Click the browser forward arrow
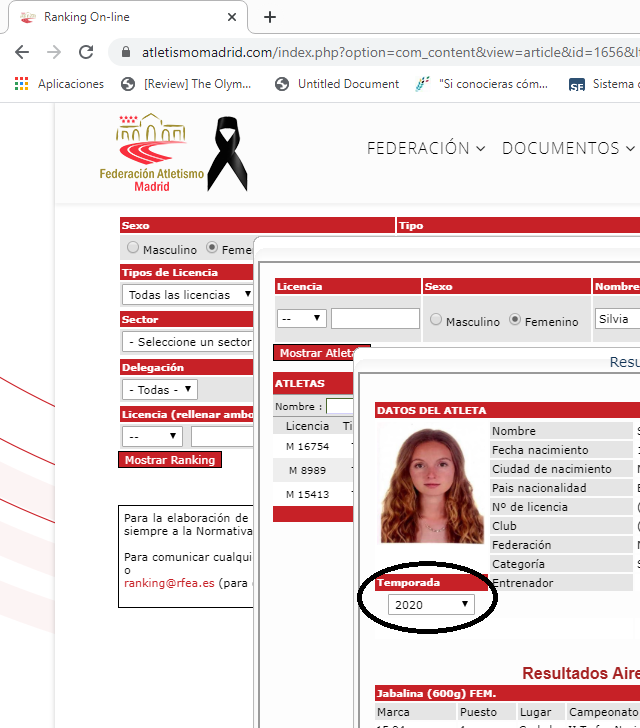Screen dimensions: 640x728 point(54,52)
